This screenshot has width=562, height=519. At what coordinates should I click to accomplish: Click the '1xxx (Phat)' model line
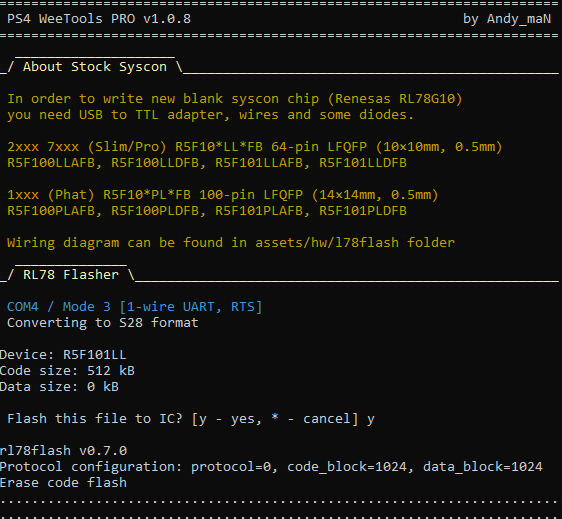coord(223,195)
